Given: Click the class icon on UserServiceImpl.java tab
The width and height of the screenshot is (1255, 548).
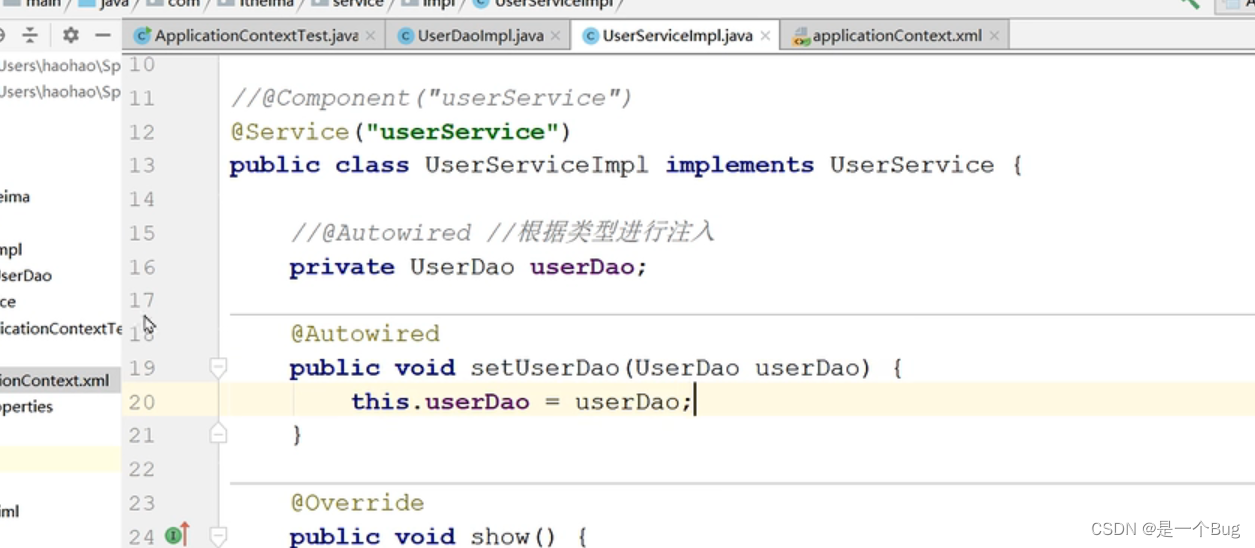Looking at the screenshot, I should (x=591, y=36).
